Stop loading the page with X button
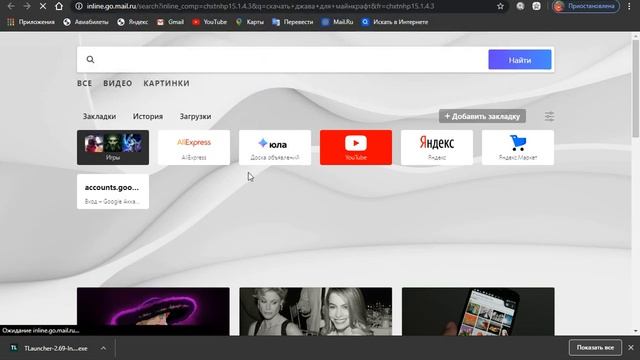This screenshot has height=360, width=640. 43,6
